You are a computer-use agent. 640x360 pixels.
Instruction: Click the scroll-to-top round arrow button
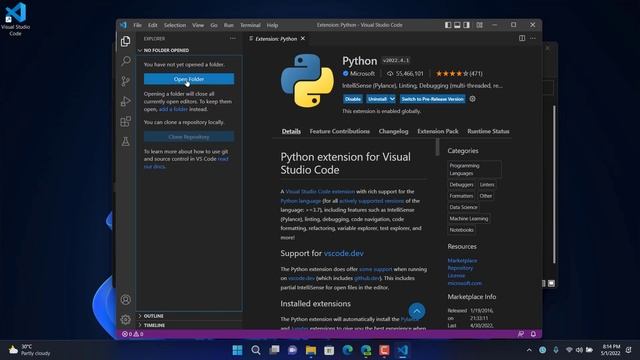[416, 311]
